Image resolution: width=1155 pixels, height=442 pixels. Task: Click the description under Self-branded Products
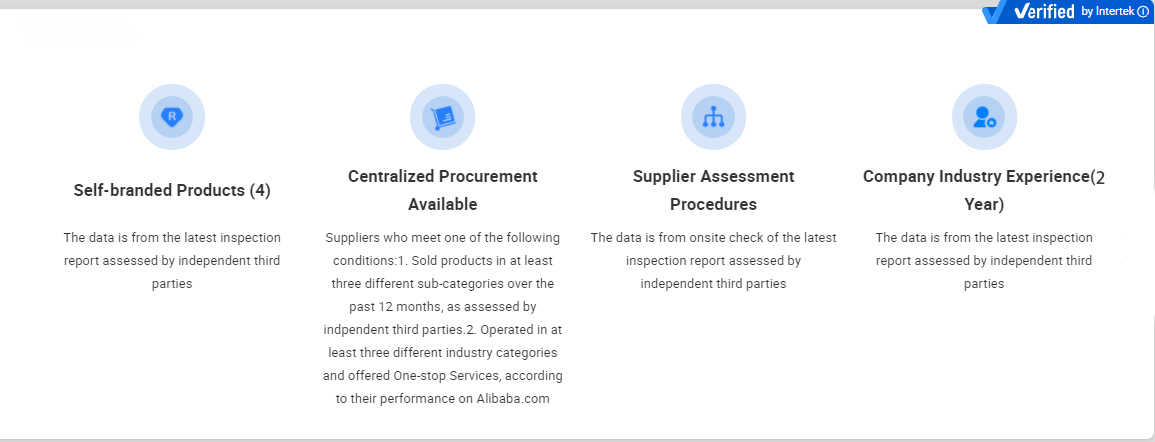click(x=172, y=260)
